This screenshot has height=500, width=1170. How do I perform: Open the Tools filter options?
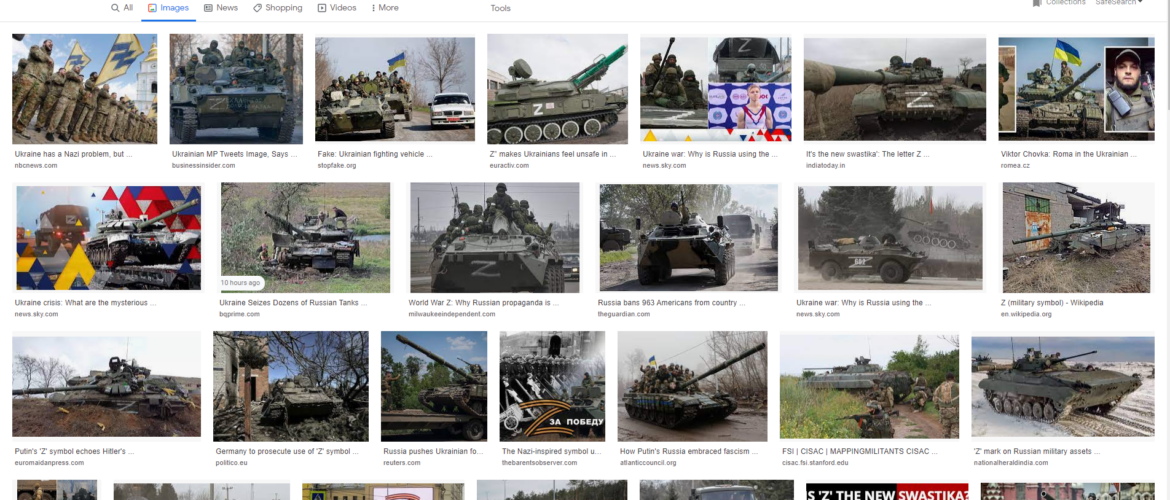(x=500, y=8)
